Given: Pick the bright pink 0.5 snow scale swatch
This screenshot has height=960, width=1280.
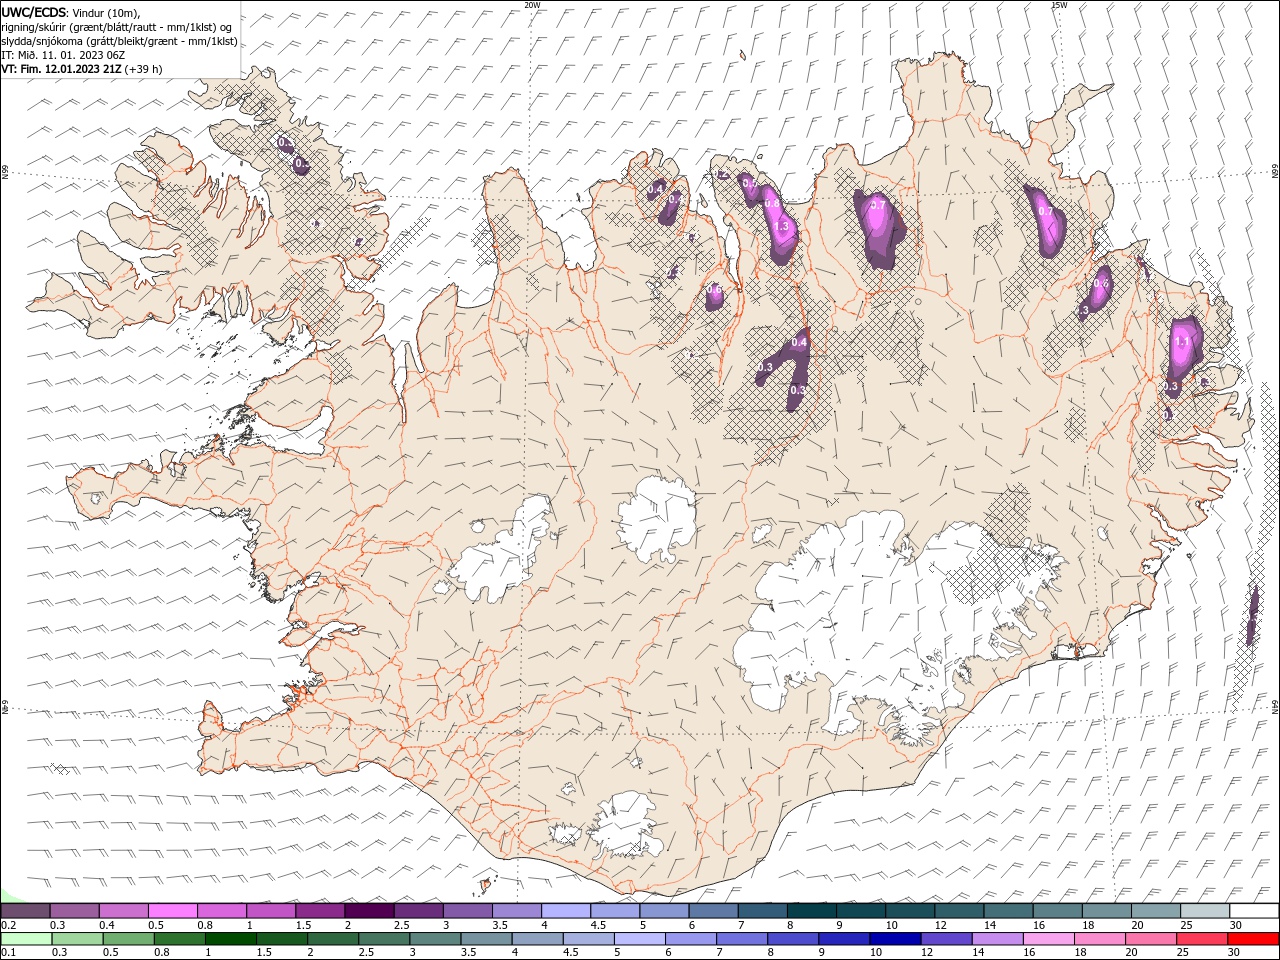Looking at the screenshot, I should 172,911.
